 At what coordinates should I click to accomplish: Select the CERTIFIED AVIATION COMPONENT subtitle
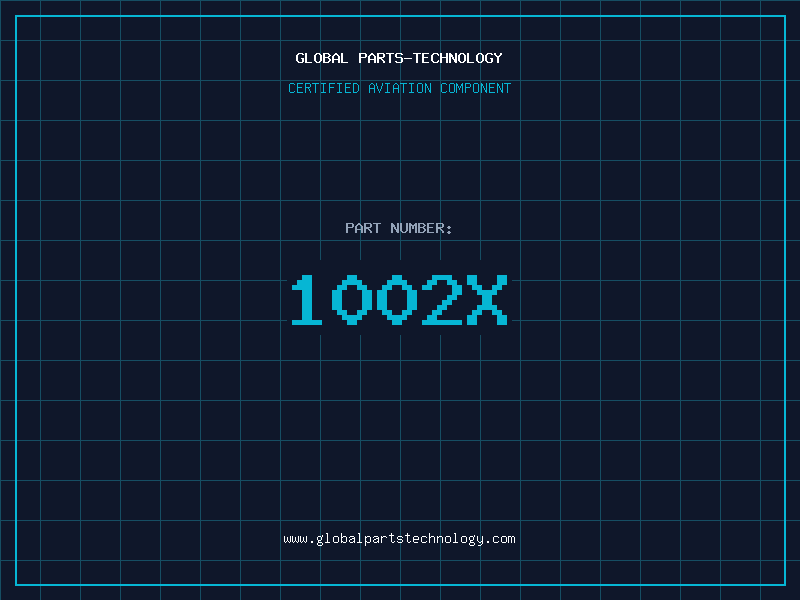pos(399,88)
